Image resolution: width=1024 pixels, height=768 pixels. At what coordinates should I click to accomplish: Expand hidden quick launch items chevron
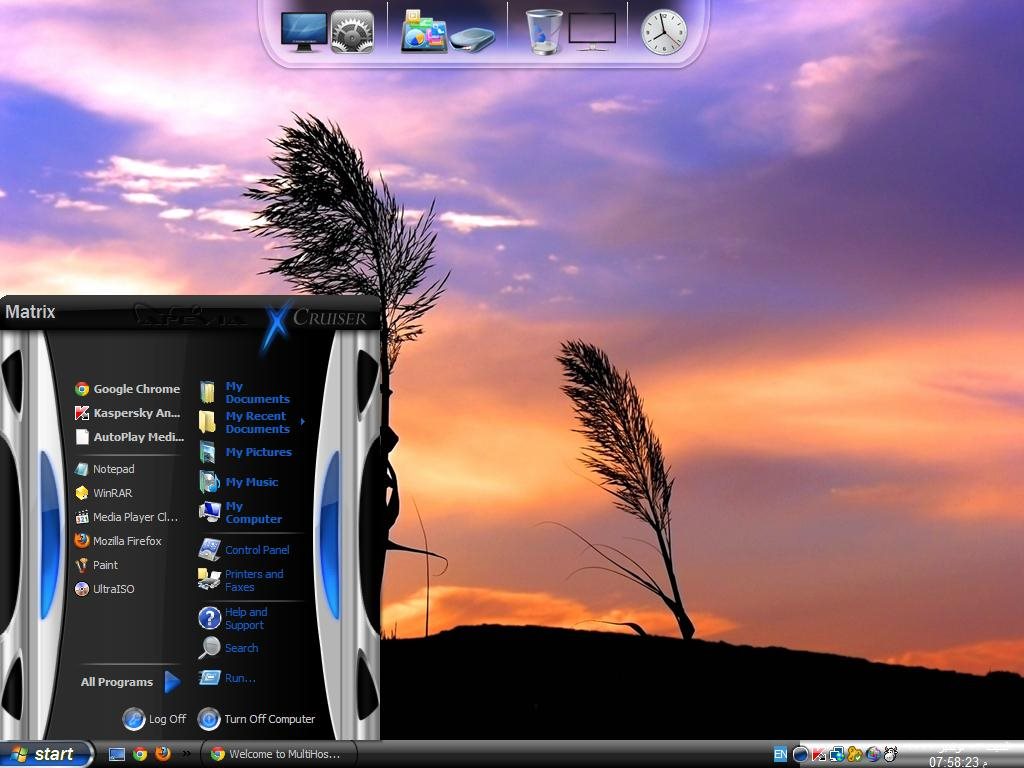[x=186, y=754]
